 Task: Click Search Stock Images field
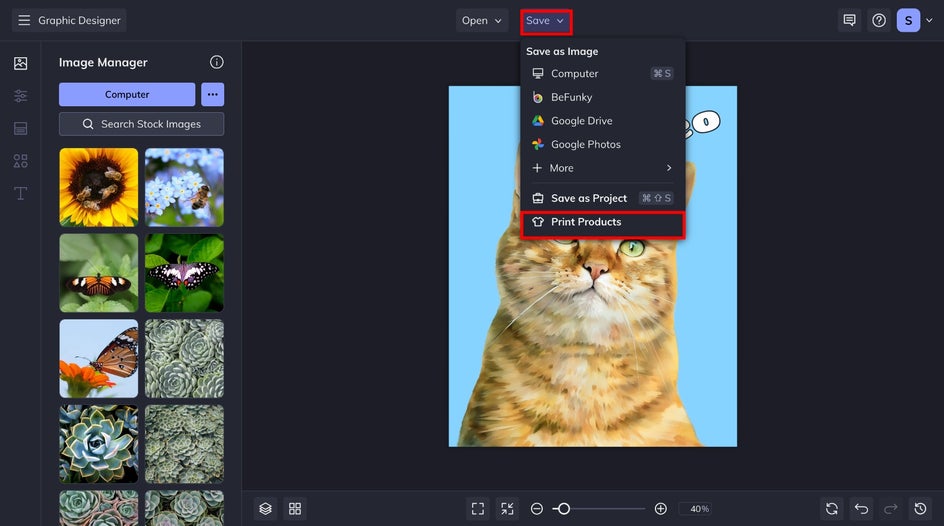coord(141,124)
